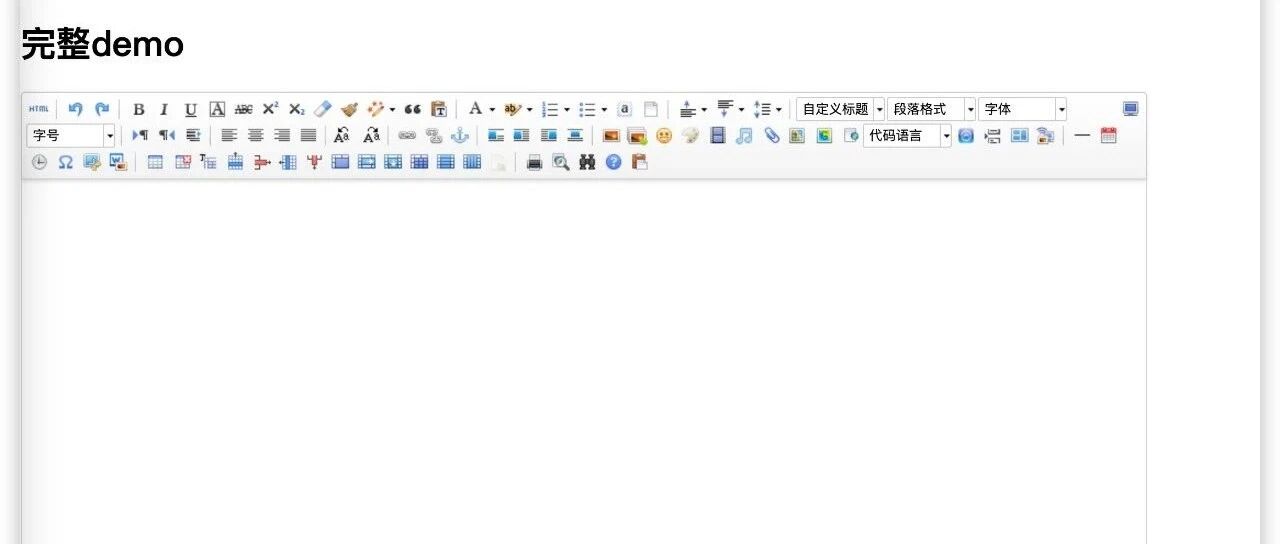Image resolution: width=1280 pixels, height=544 pixels.
Task: Set right-to-left text direction
Action: tap(167, 135)
